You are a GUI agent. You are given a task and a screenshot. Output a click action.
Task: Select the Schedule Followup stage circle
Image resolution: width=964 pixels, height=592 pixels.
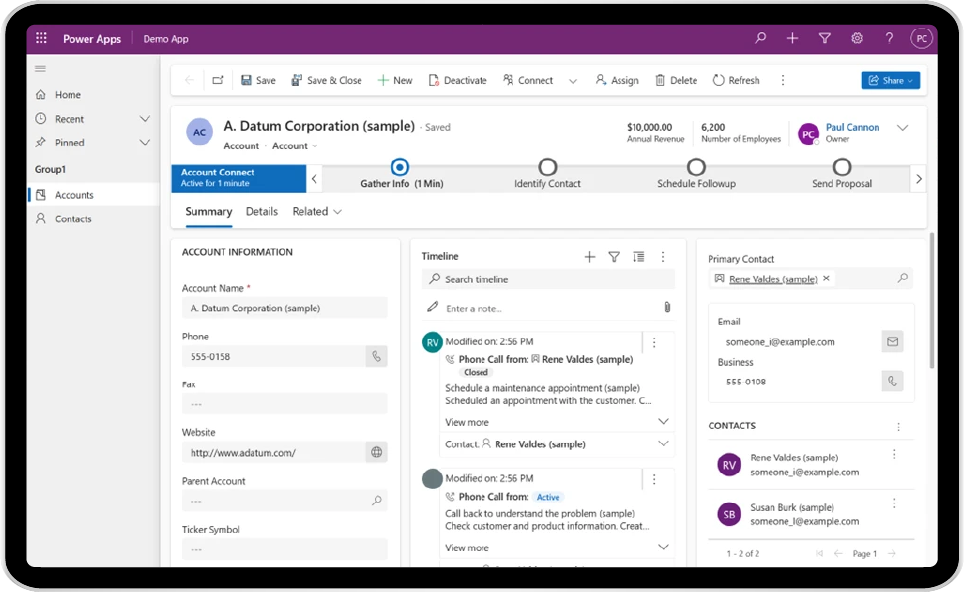(x=696, y=167)
